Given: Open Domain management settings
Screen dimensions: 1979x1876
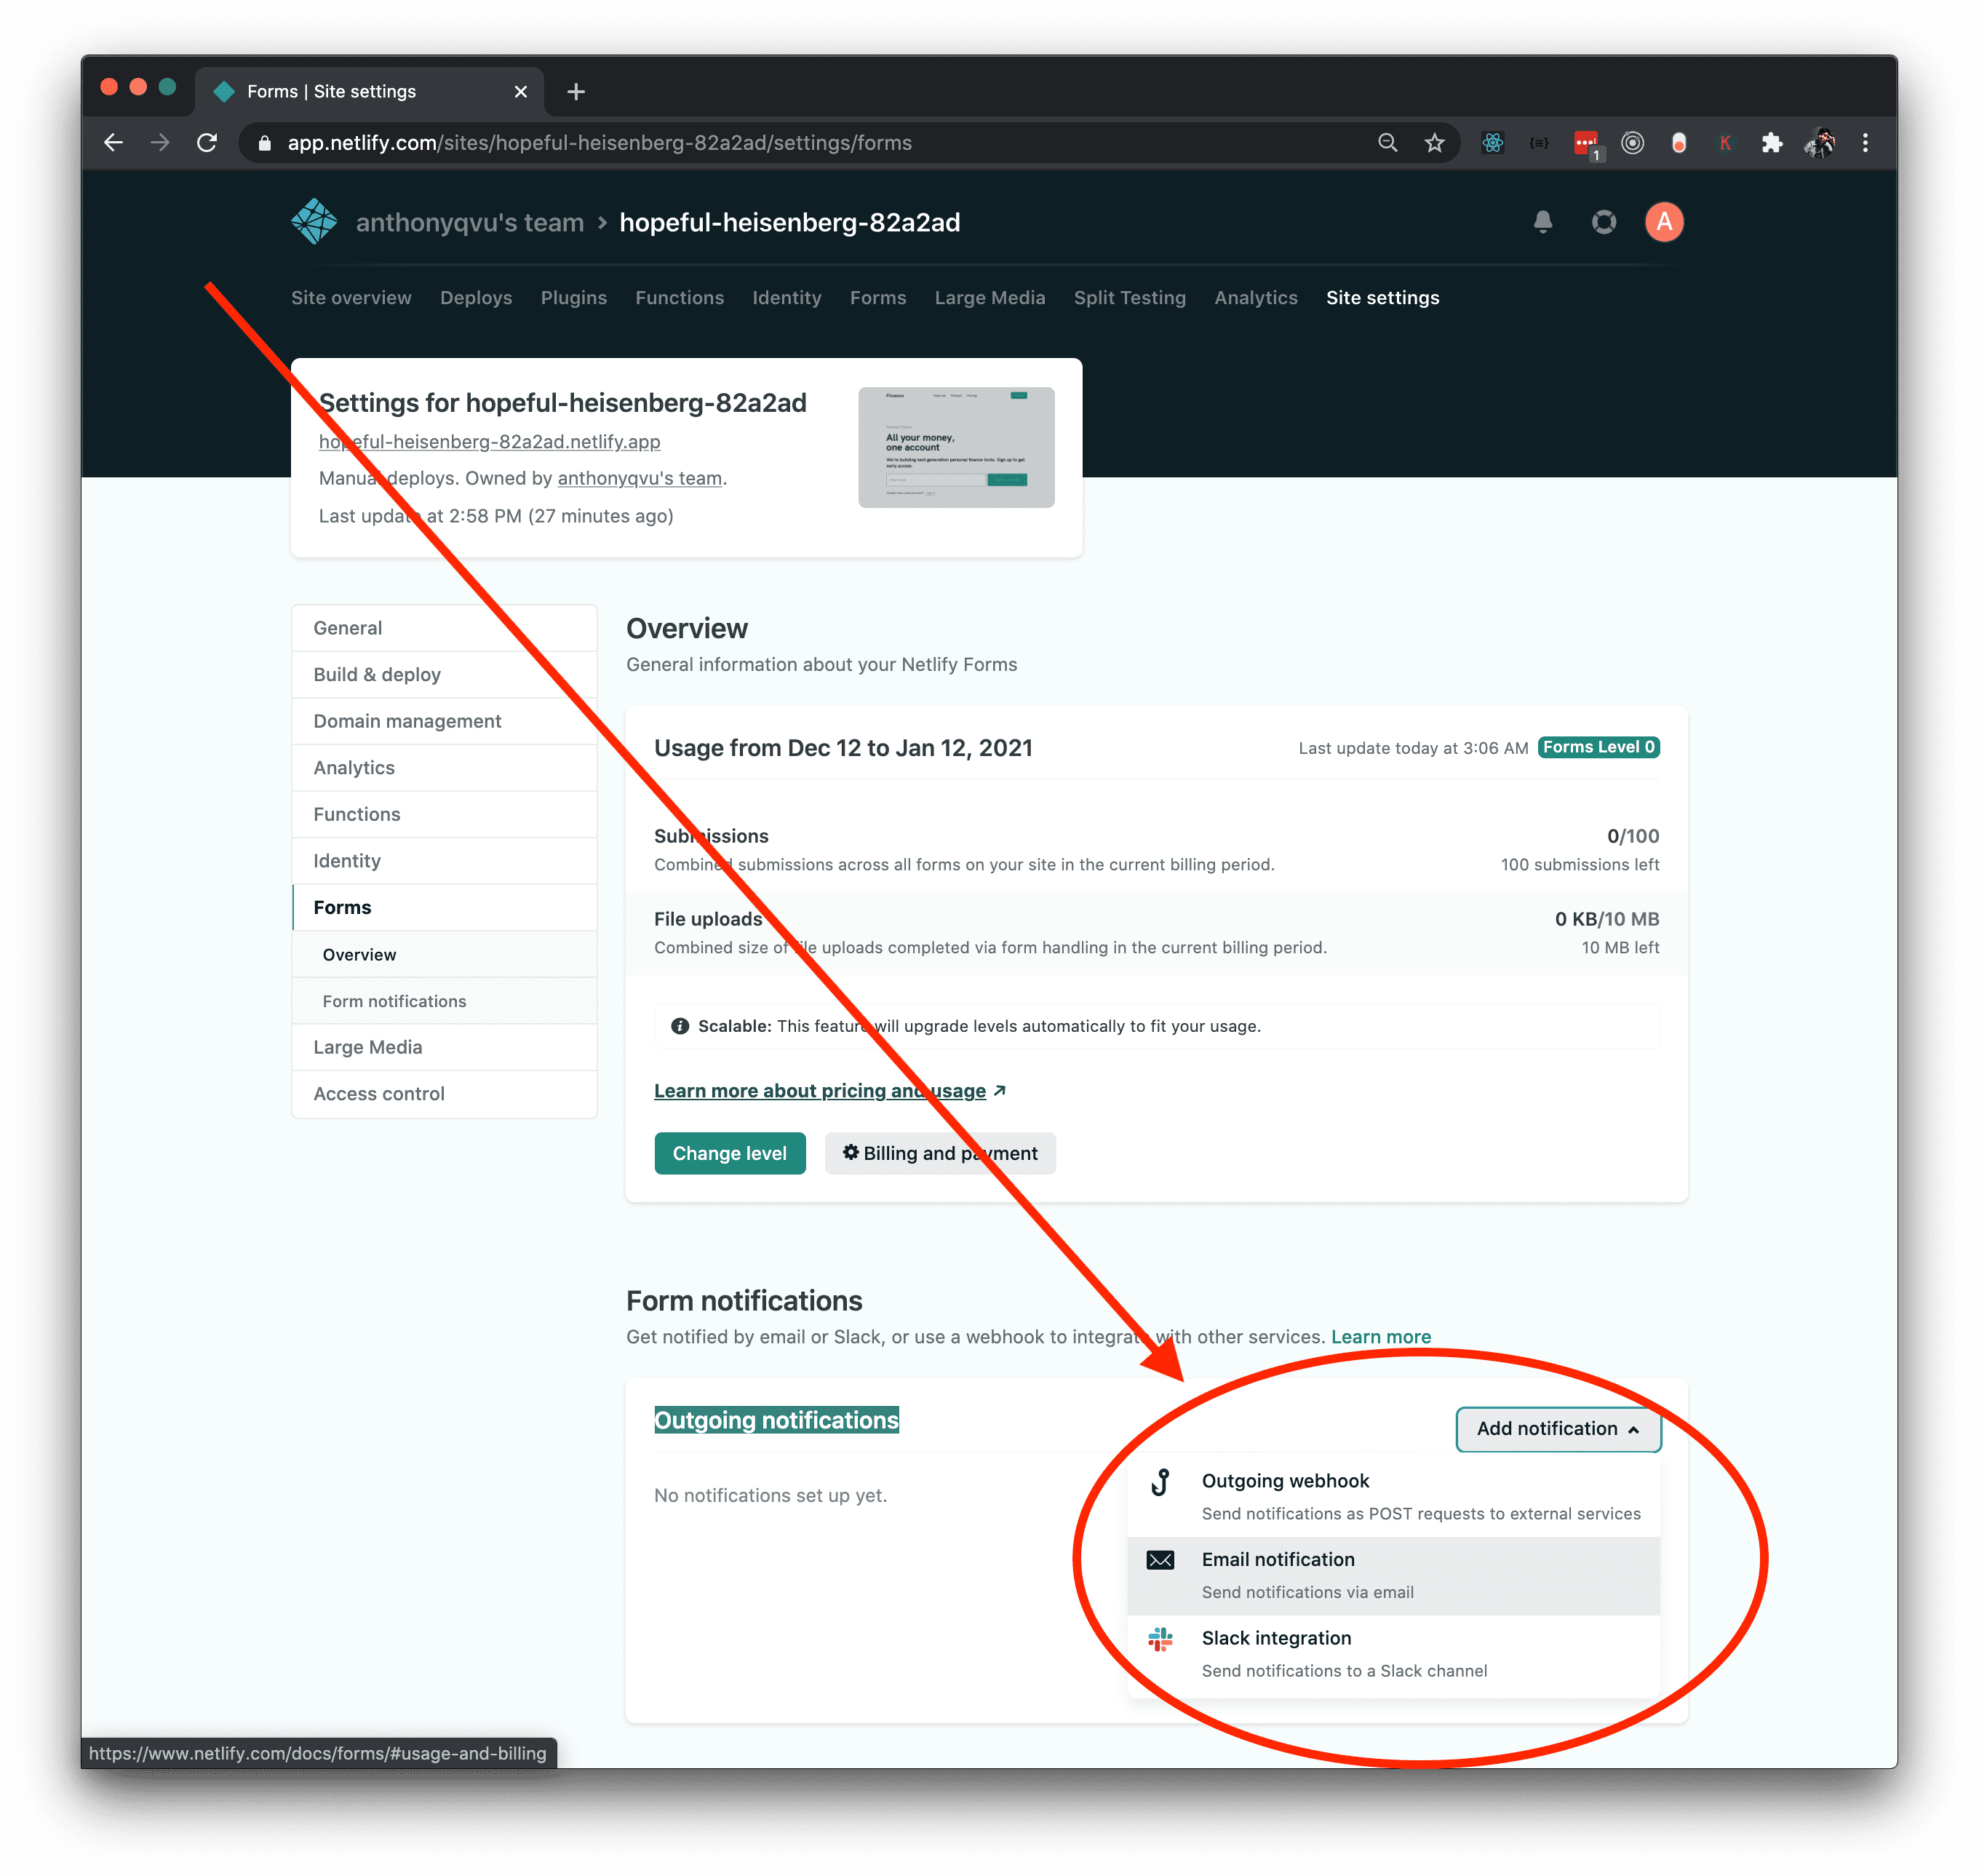Looking at the screenshot, I should [x=444, y=721].
